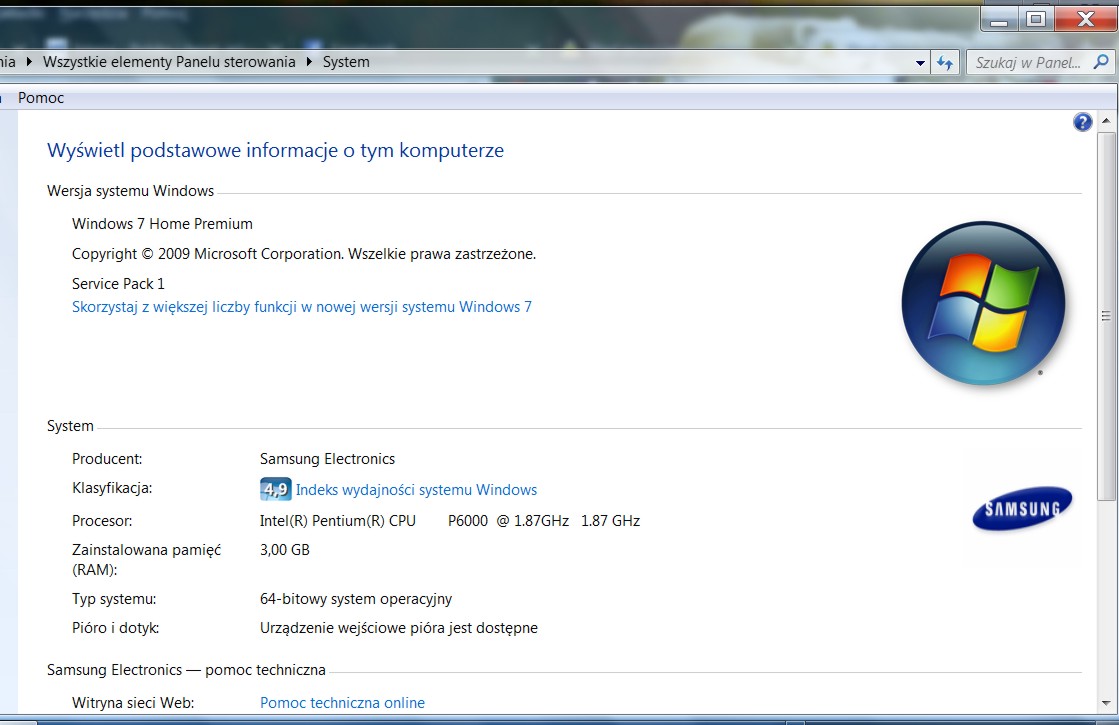Click heading Wyświetl podstawowe informacje o tym komputerze
Viewport: 1119px width, 725px height.
pos(275,150)
